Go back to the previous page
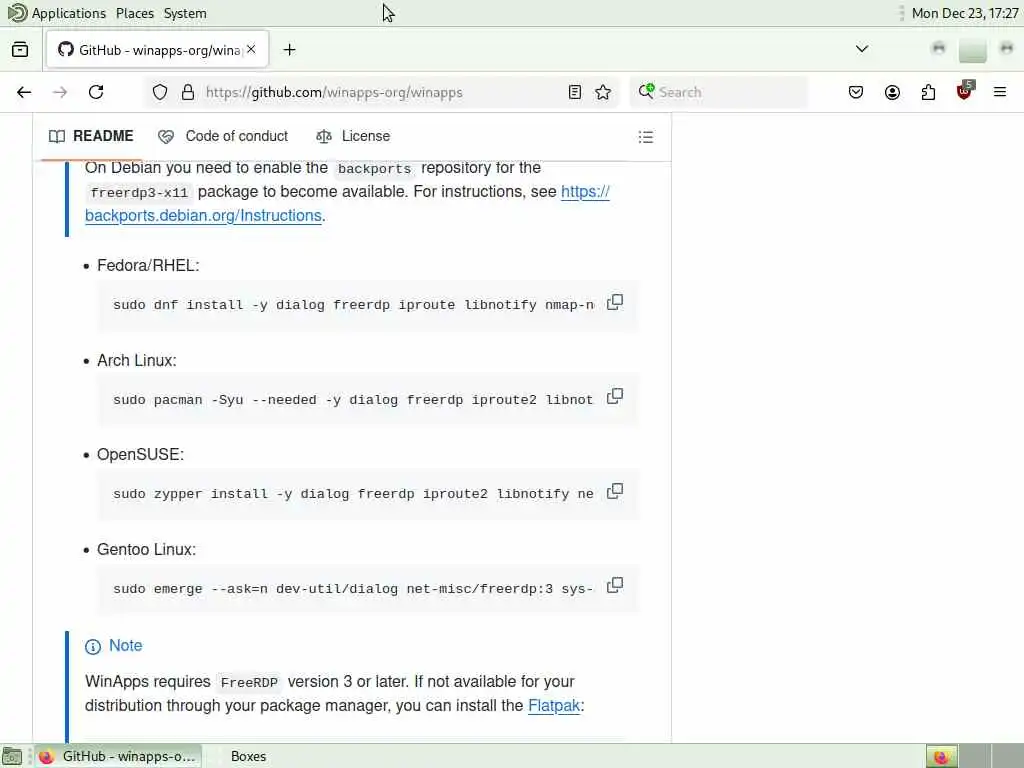Image resolution: width=1024 pixels, height=768 pixels. (24, 92)
